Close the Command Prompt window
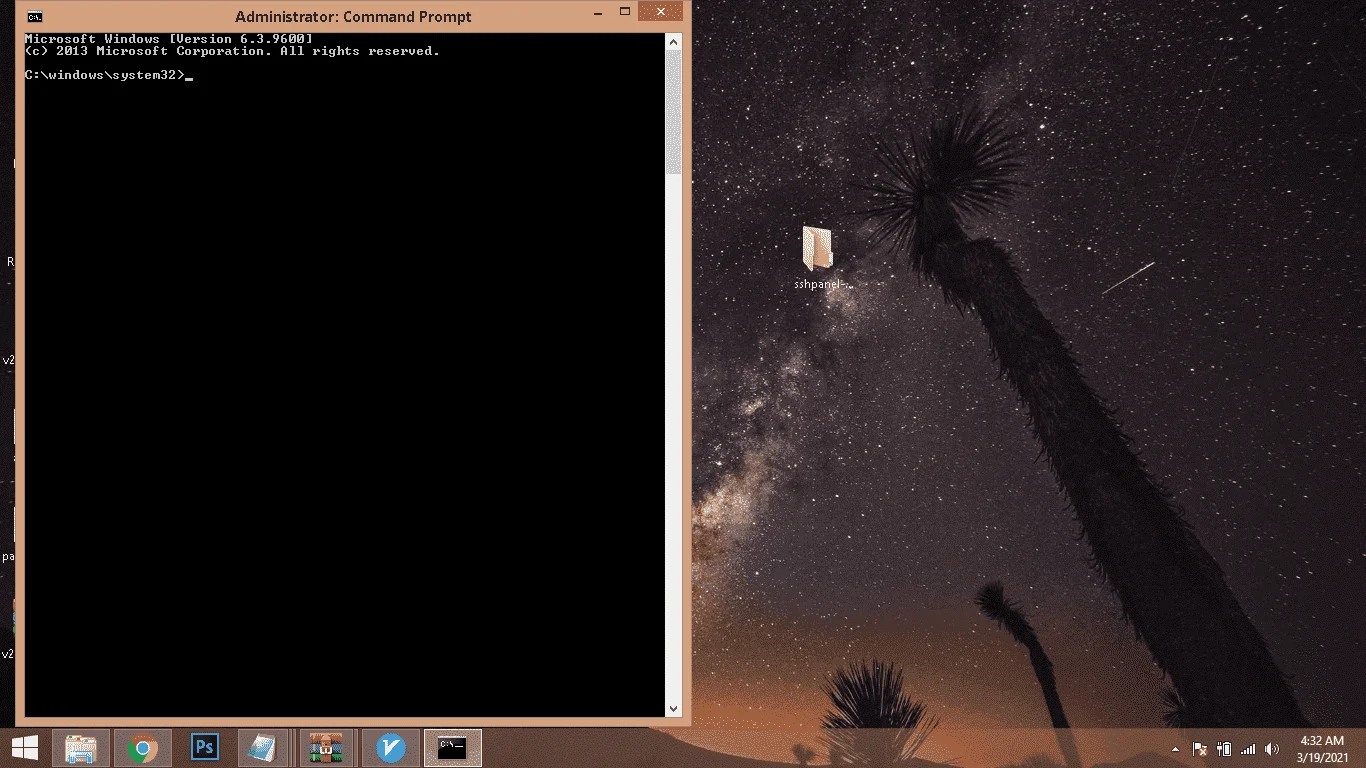This screenshot has width=1366, height=768. pyautogui.click(x=661, y=12)
